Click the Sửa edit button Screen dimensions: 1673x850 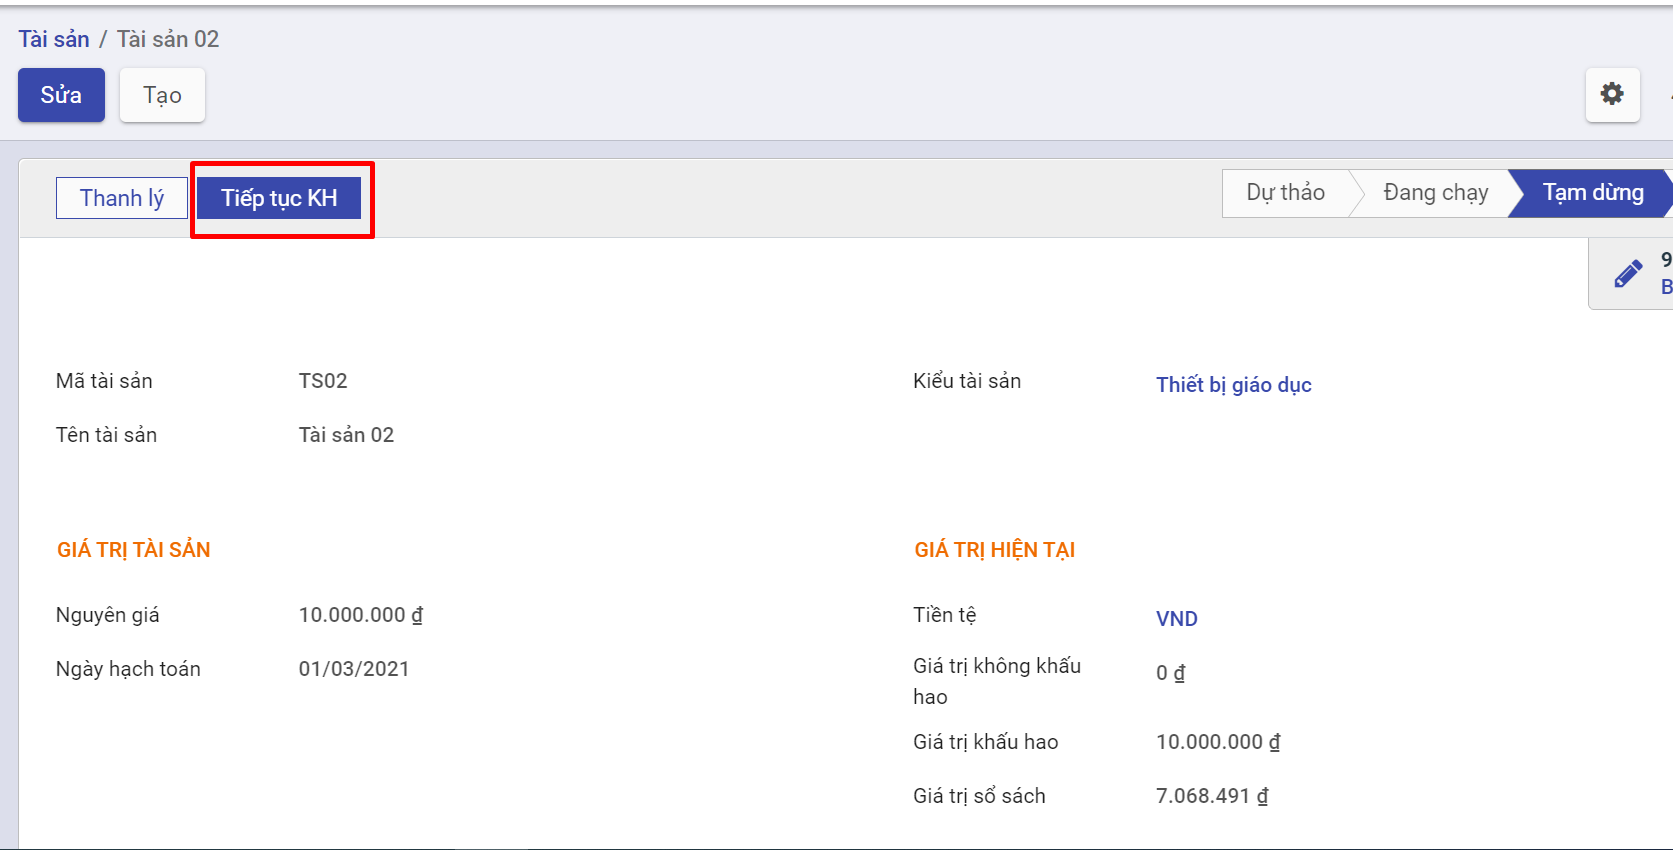tap(61, 95)
